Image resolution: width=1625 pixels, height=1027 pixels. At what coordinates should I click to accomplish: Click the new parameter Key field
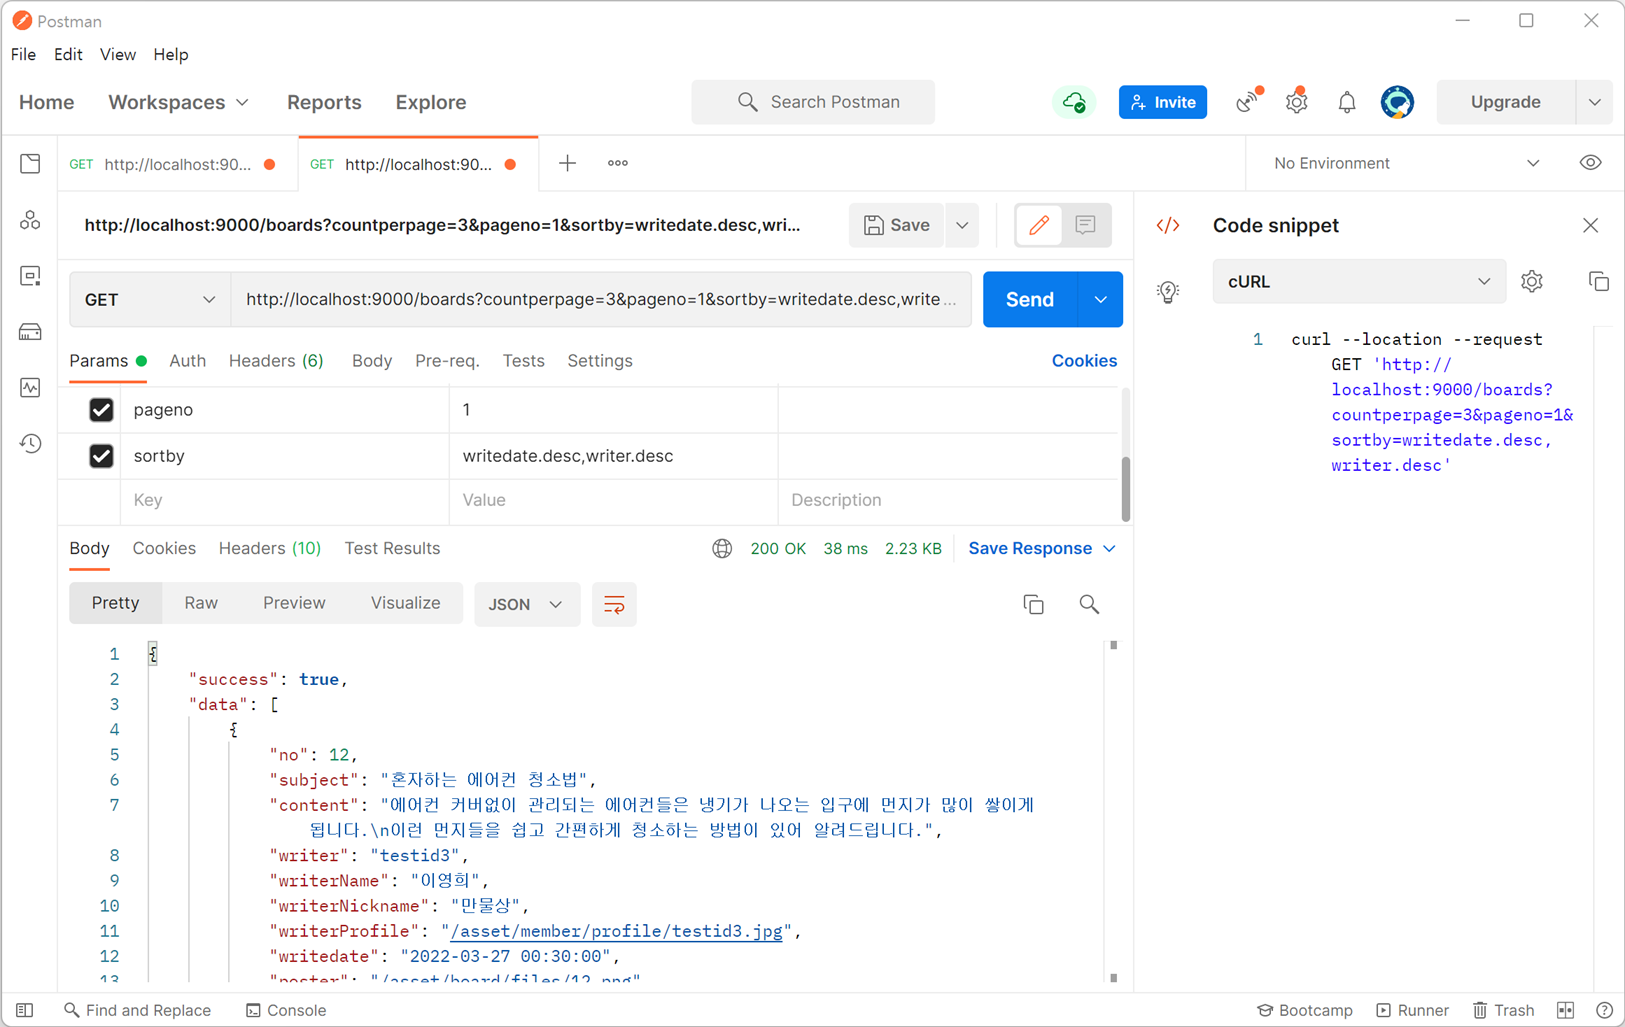pyautogui.click(x=285, y=500)
